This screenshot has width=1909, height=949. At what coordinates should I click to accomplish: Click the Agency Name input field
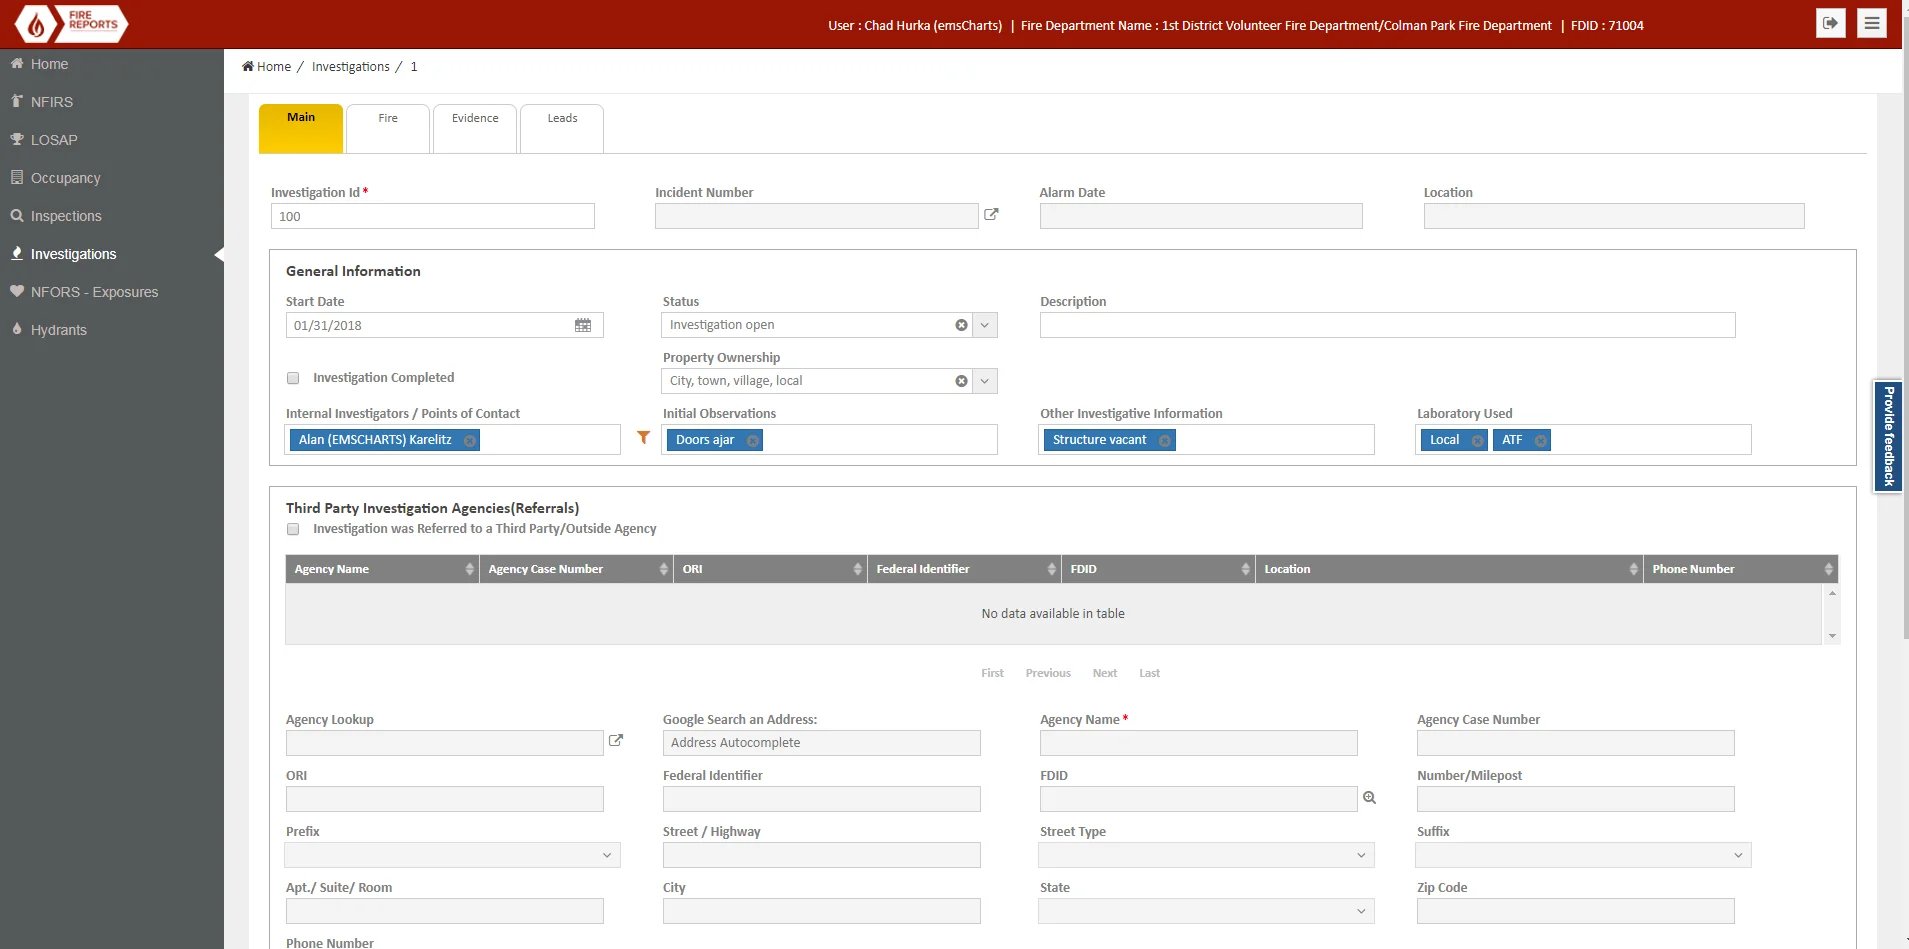point(1199,743)
